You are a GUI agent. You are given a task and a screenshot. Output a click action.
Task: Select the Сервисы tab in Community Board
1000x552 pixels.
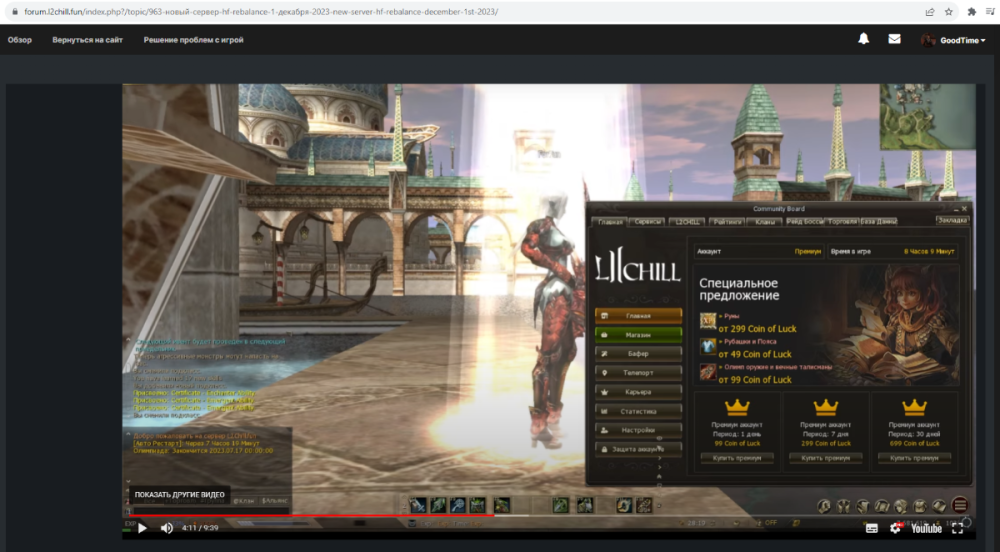click(648, 221)
